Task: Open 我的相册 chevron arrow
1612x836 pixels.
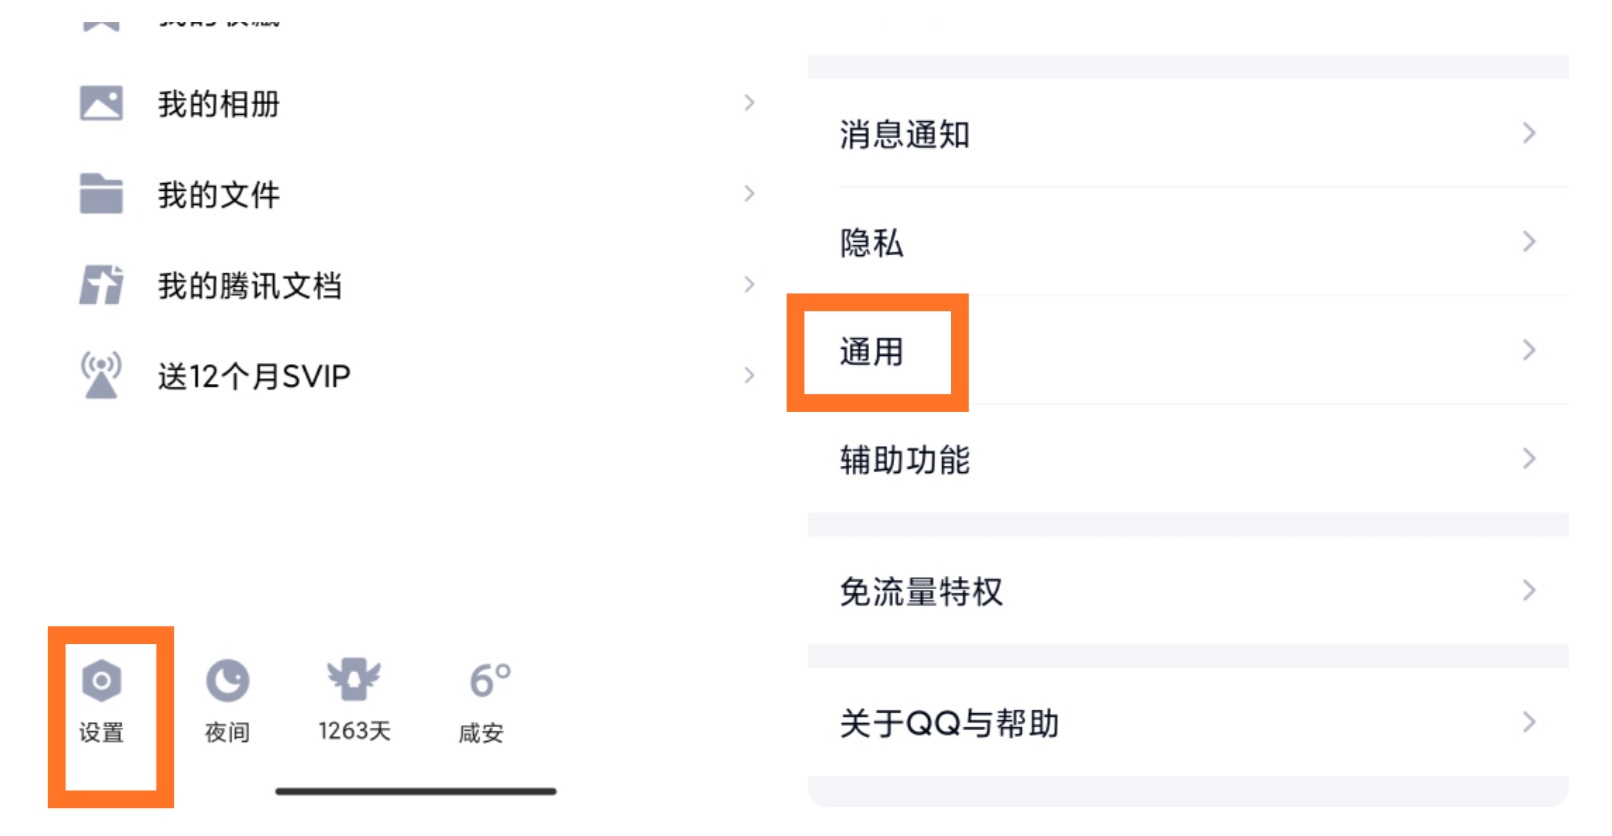Action: coord(749,103)
